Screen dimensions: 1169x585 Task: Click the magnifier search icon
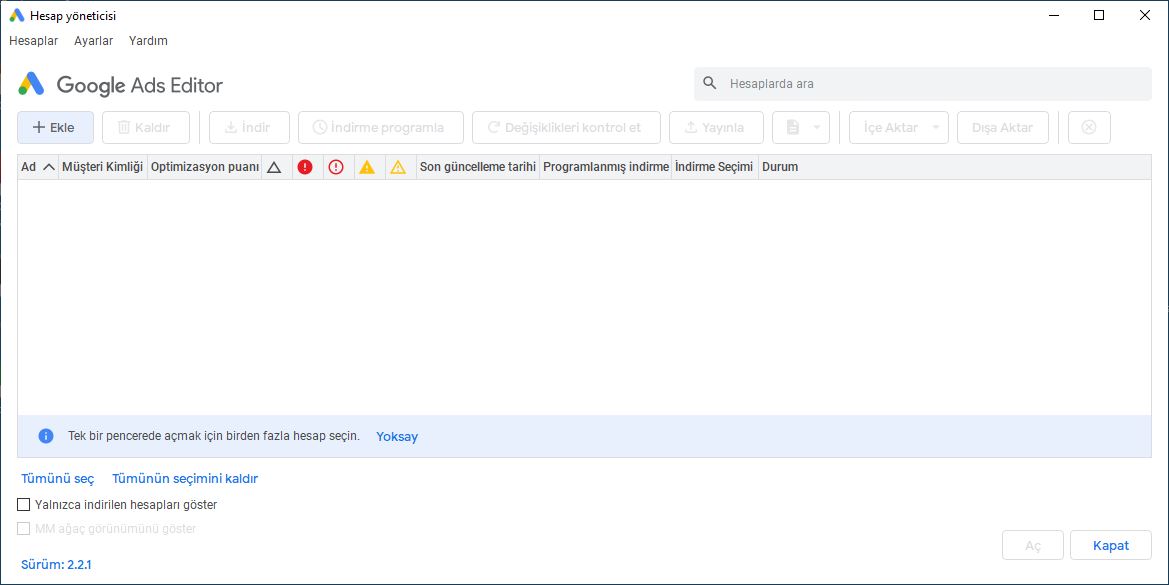coord(710,83)
